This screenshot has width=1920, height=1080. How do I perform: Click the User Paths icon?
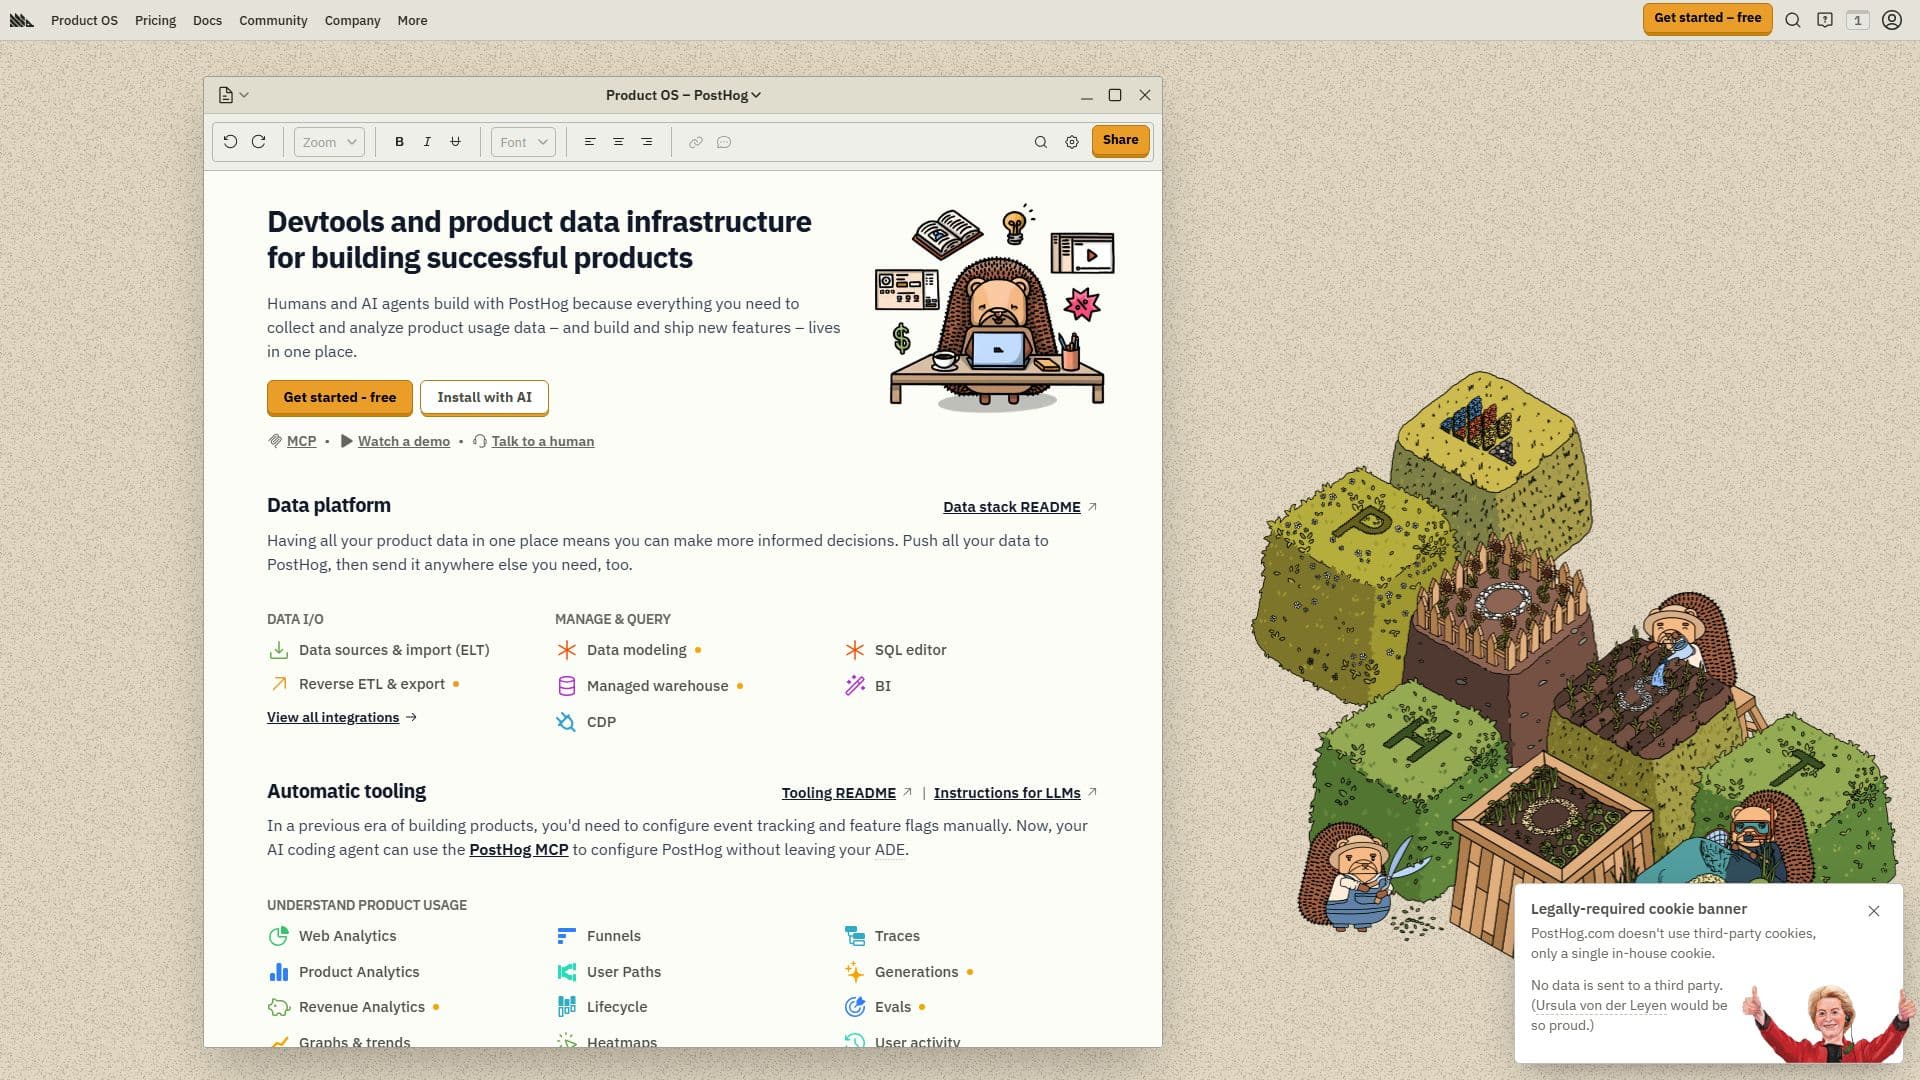click(x=566, y=972)
